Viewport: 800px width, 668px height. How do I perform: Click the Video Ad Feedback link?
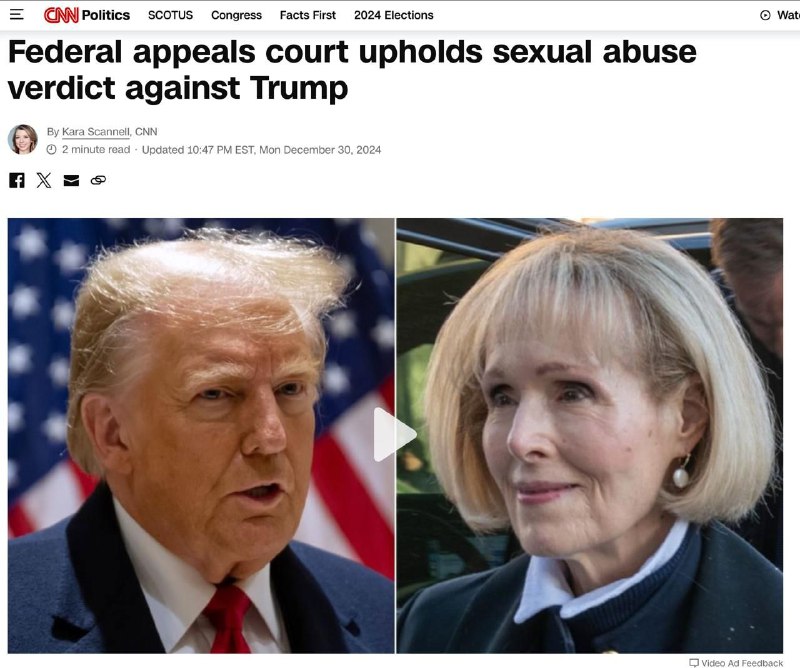[742, 663]
